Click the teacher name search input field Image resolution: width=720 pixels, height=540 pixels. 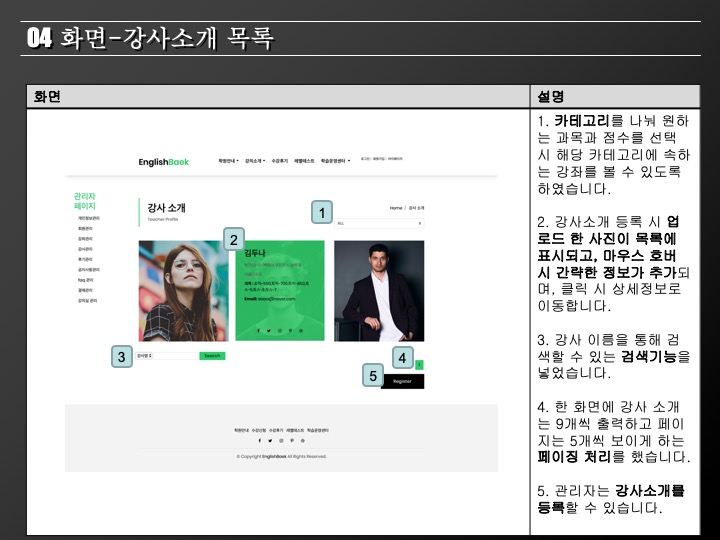point(176,356)
